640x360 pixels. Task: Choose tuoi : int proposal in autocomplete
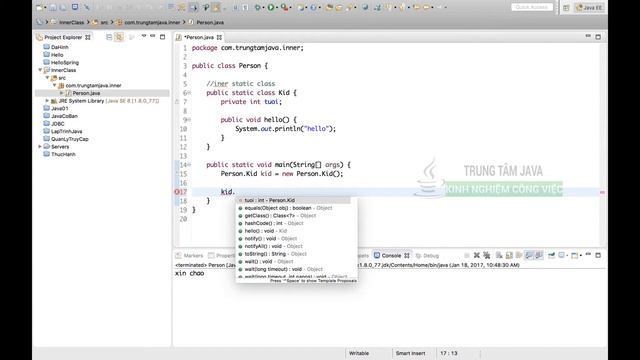(293, 200)
